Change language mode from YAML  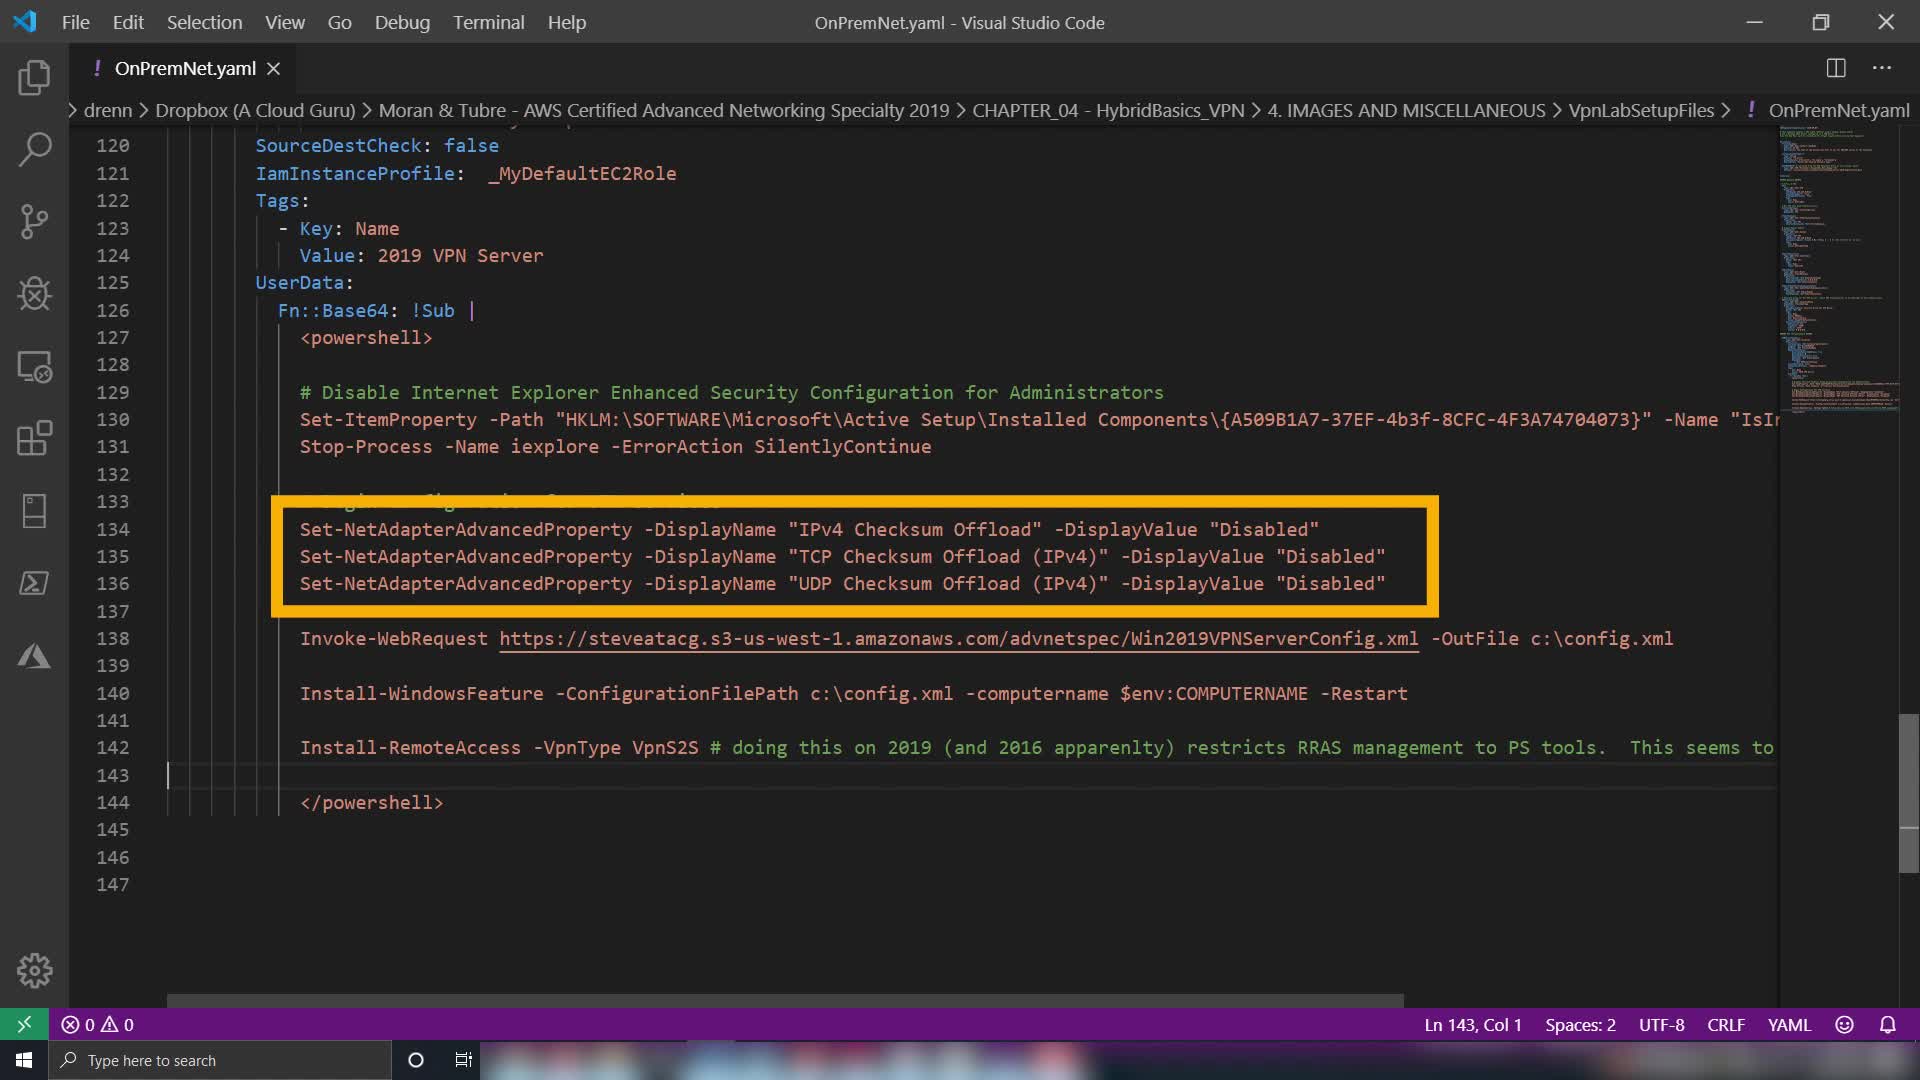pyautogui.click(x=1788, y=1025)
